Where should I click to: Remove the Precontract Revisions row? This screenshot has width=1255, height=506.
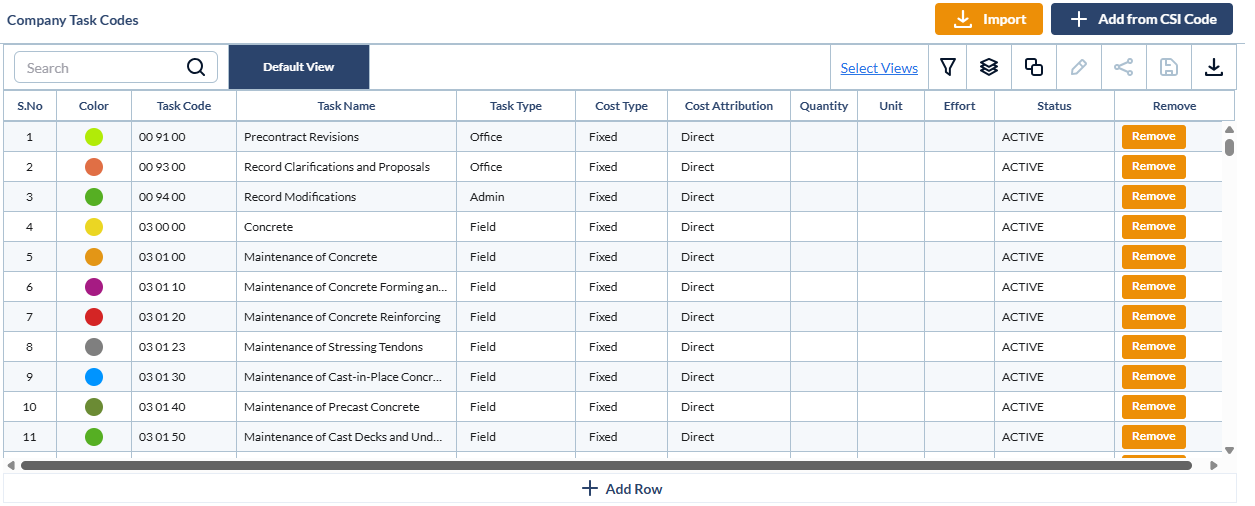point(1153,137)
